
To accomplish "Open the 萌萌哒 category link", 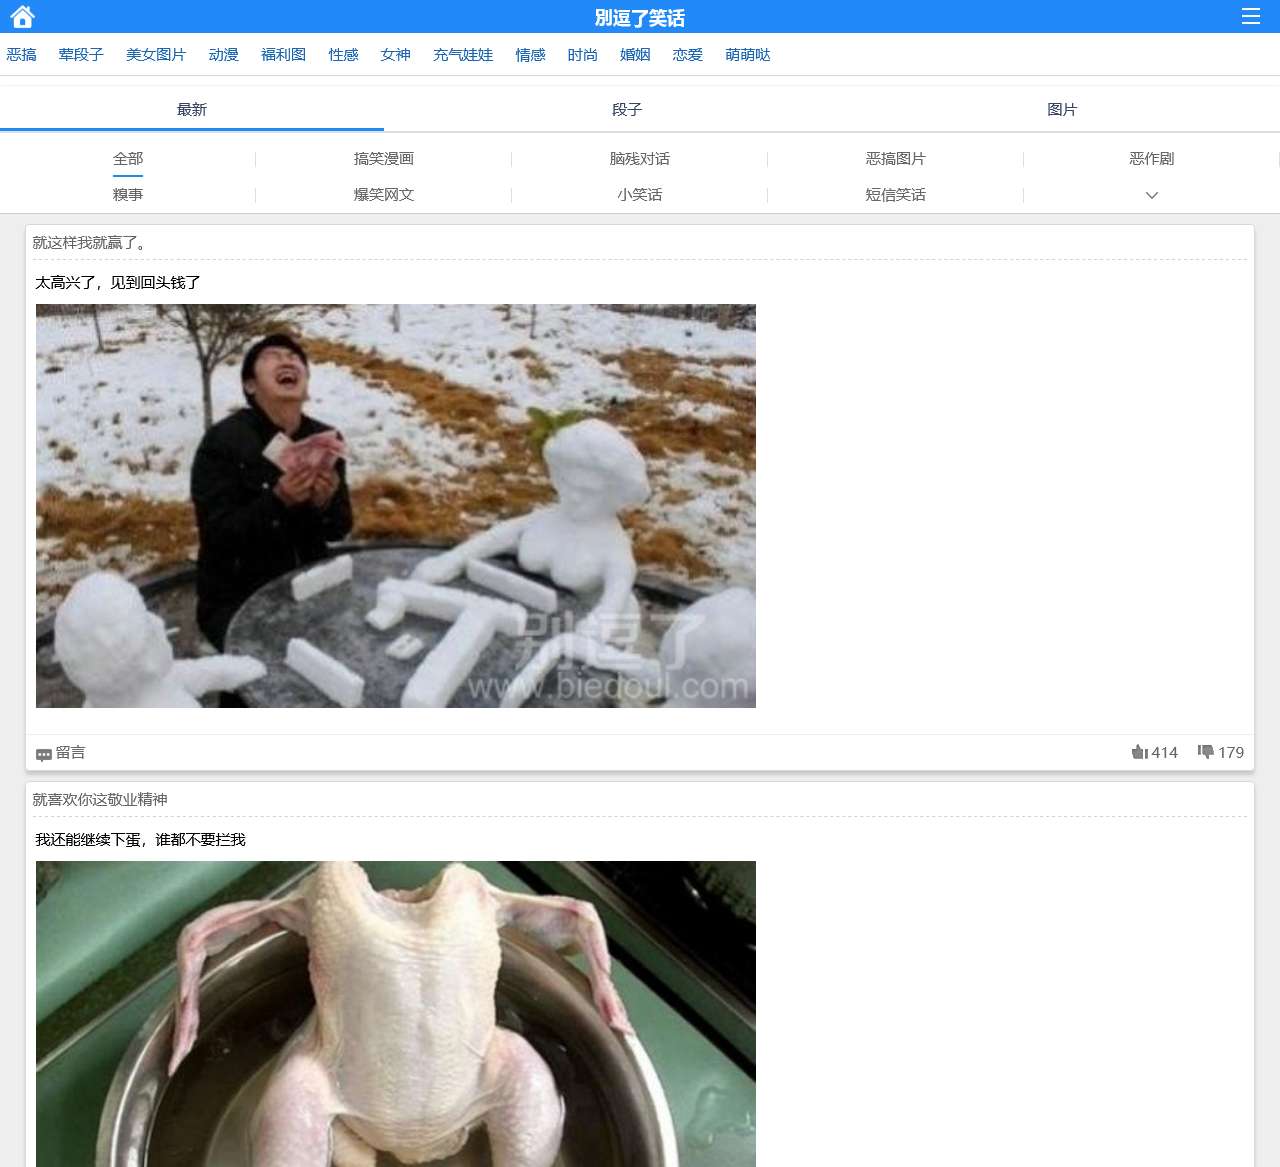I will pyautogui.click(x=748, y=55).
